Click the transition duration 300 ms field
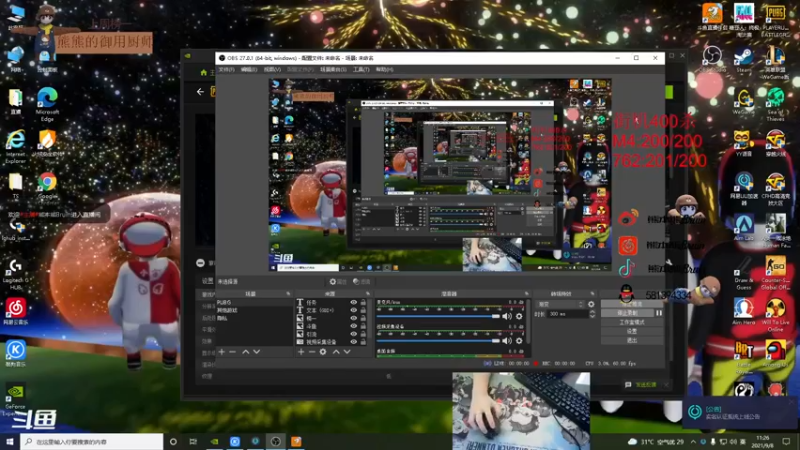 click(568, 314)
